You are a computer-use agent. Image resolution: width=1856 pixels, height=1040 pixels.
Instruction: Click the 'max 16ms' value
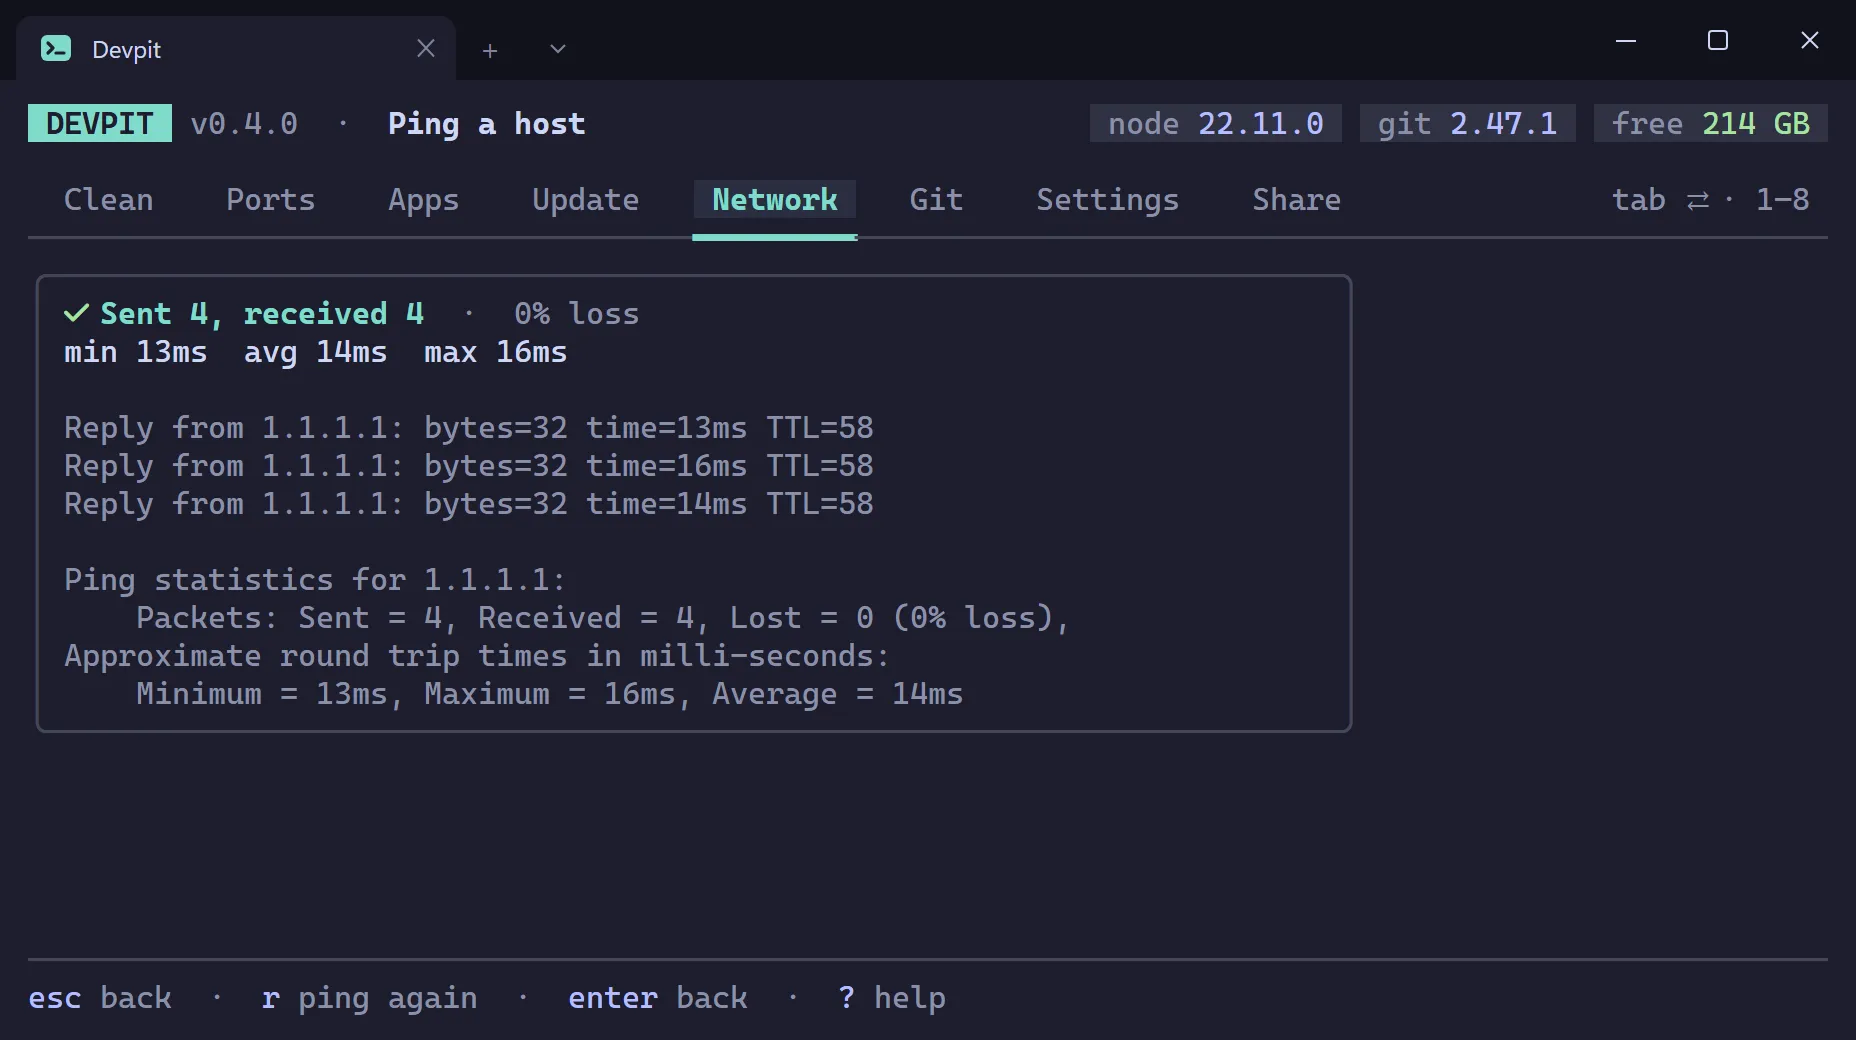pyautogui.click(x=496, y=352)
